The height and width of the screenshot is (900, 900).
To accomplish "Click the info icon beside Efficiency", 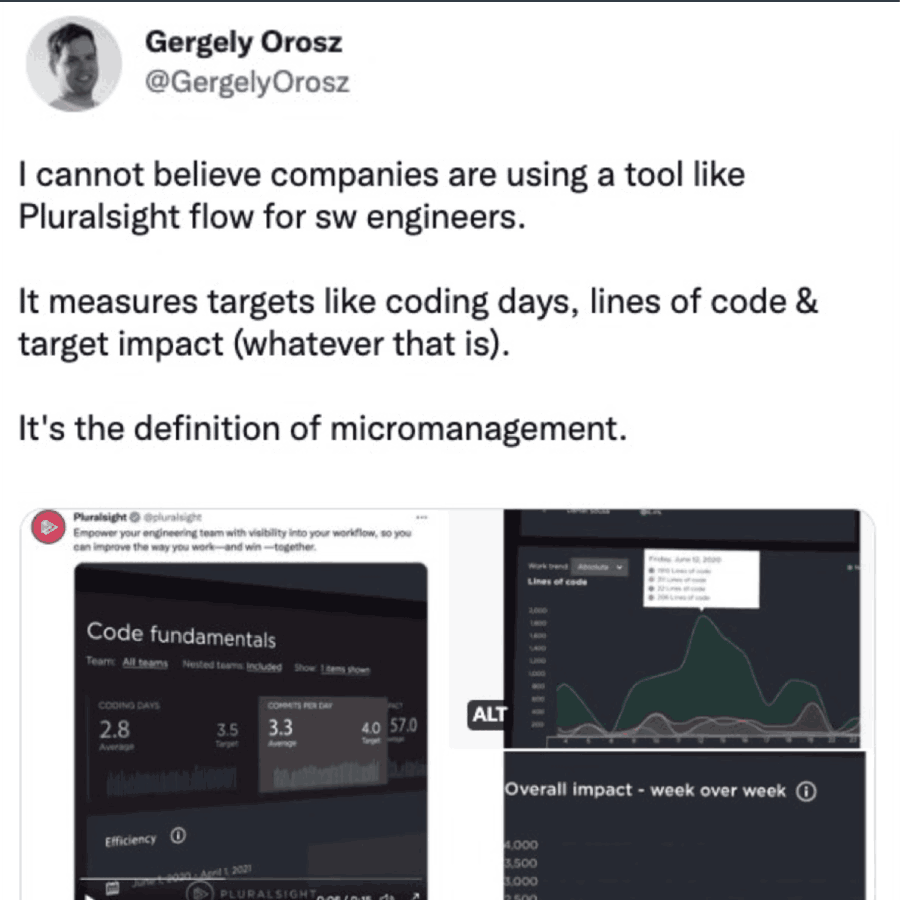I will [x=178, y=836].
